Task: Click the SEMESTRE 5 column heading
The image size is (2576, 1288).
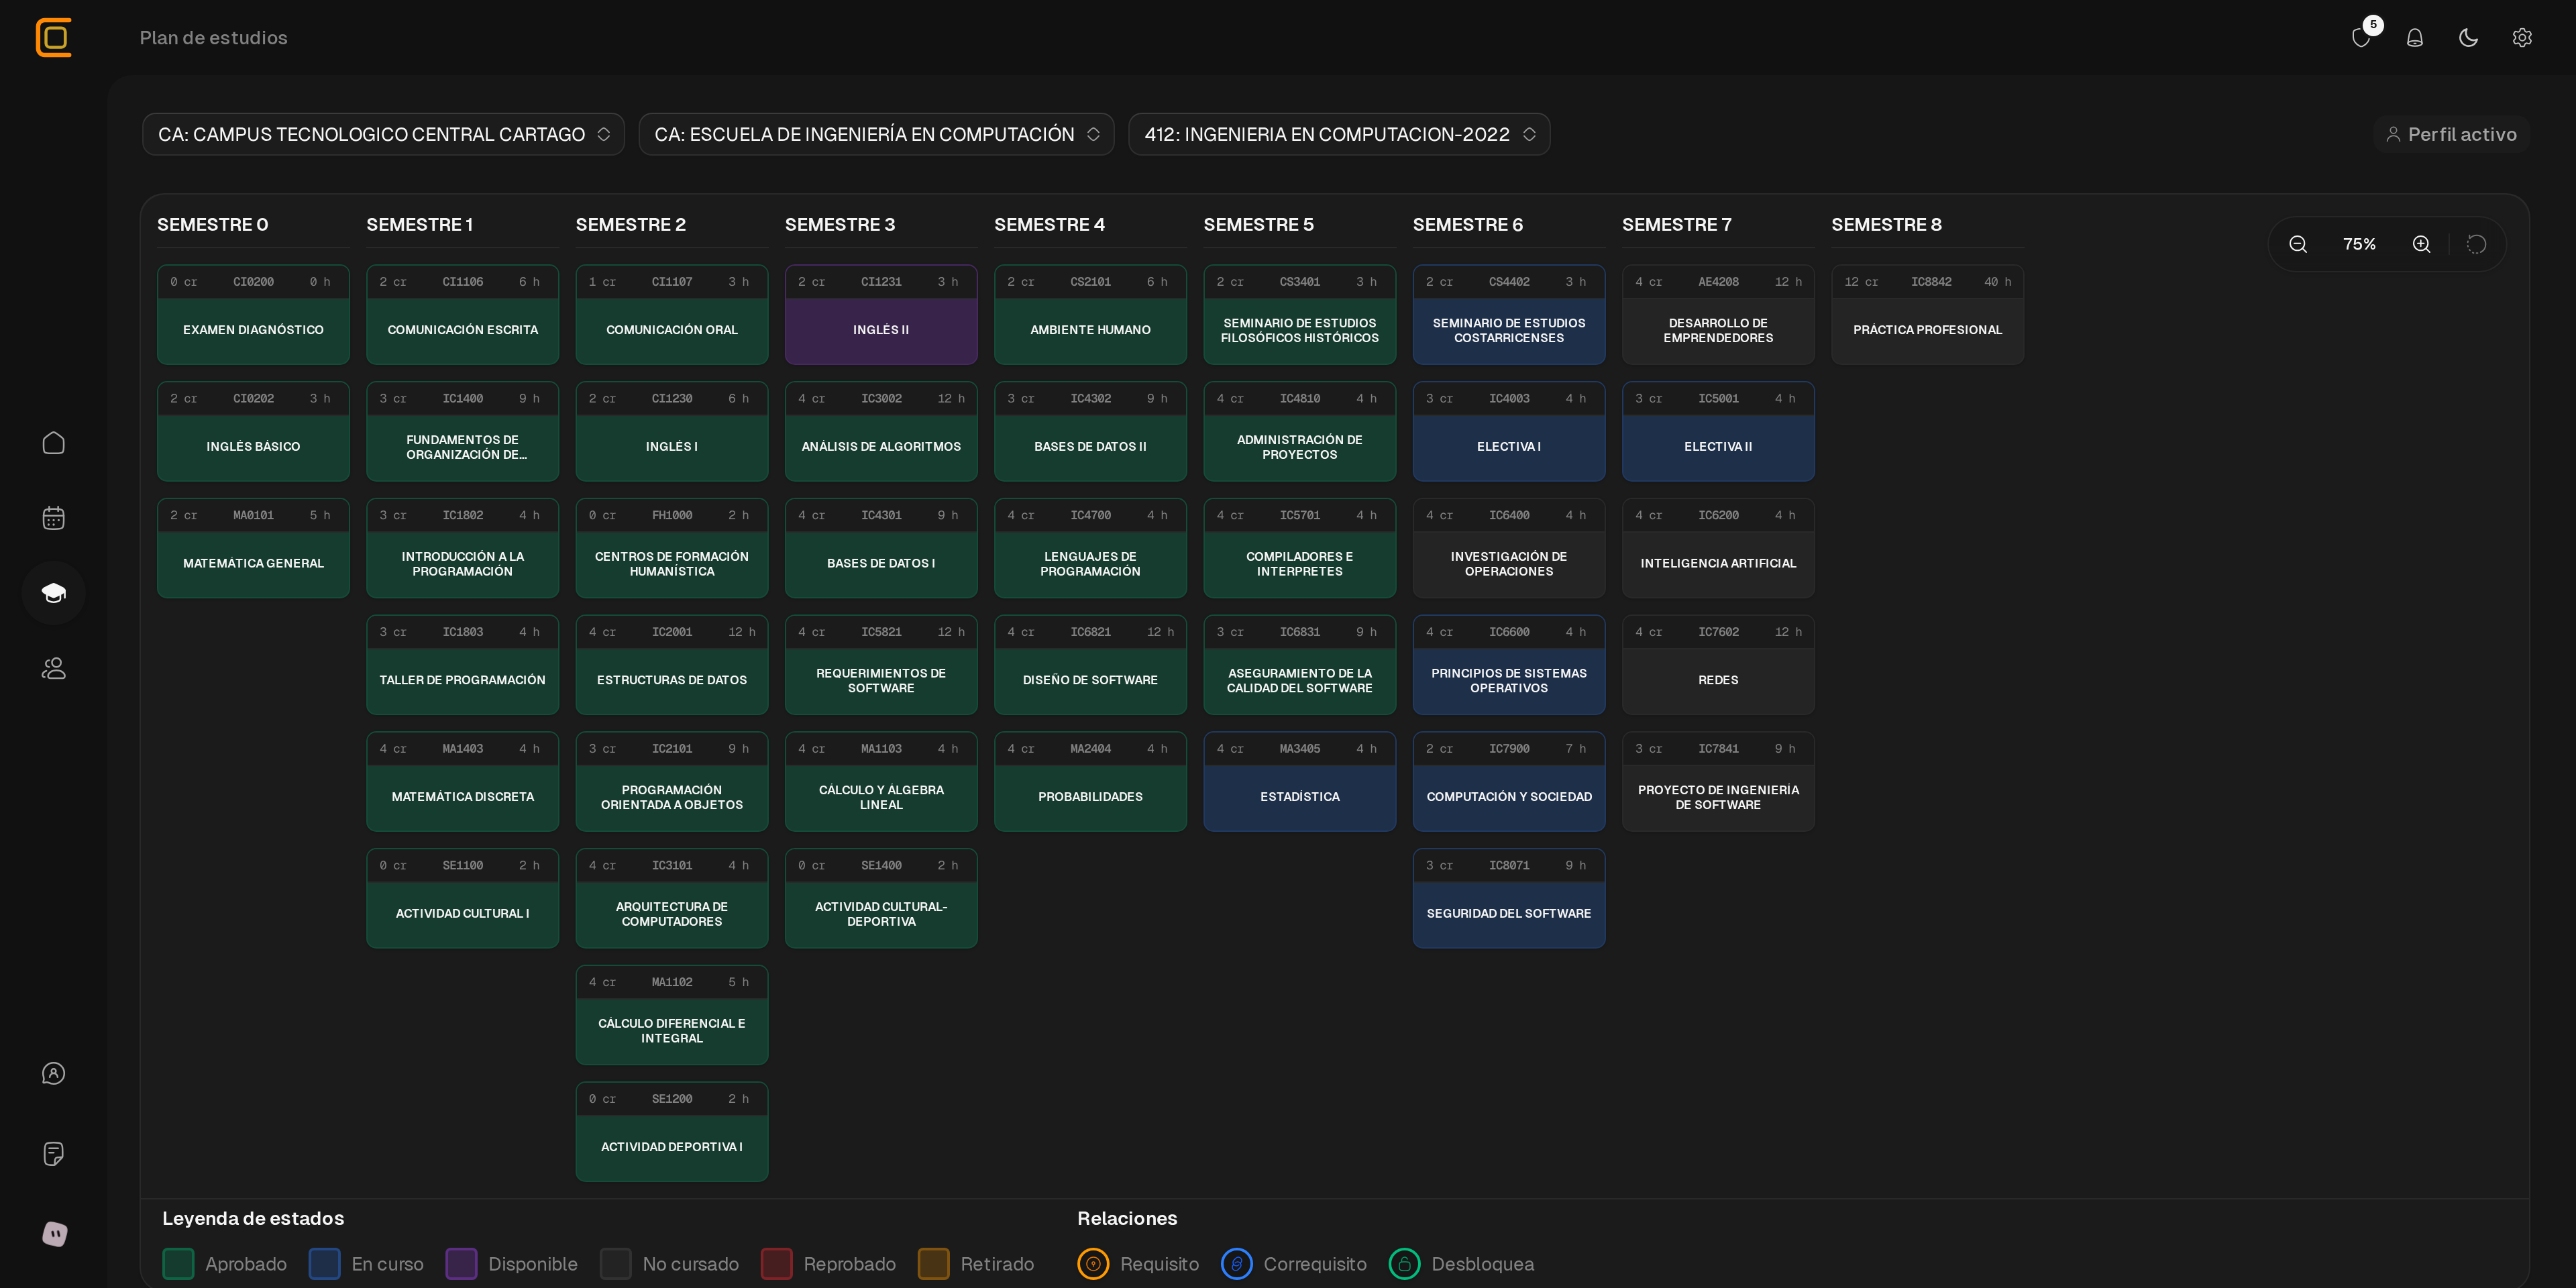Action: [x=1259, y=225]
